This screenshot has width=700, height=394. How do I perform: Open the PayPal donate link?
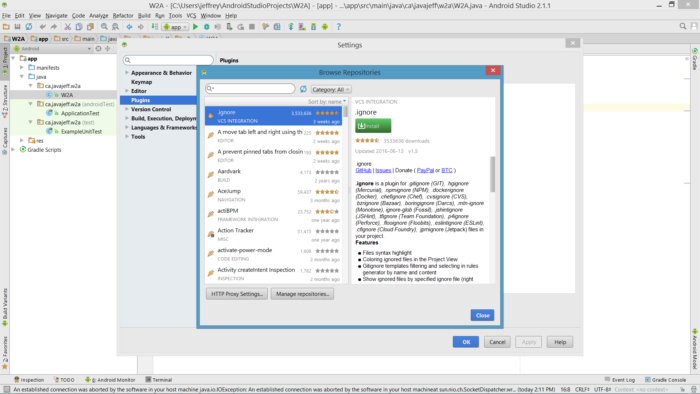coord(425,170)
